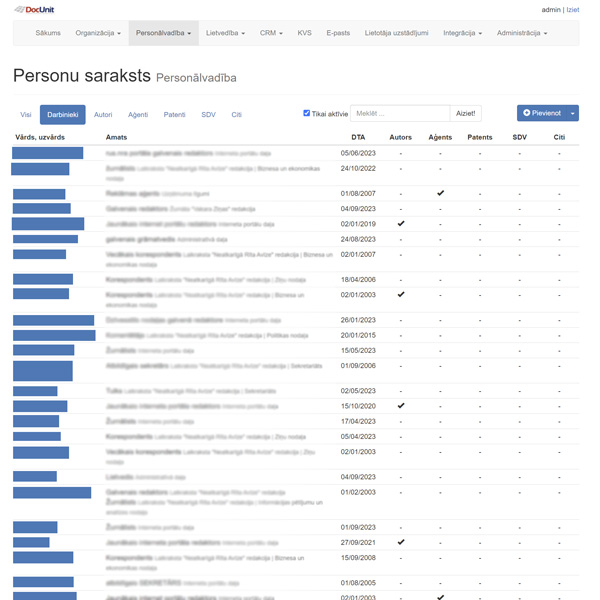
Task: Click Autors checkmark for the 02/01/2019 row
Action: pyautogui.click(x=401, y=224)
